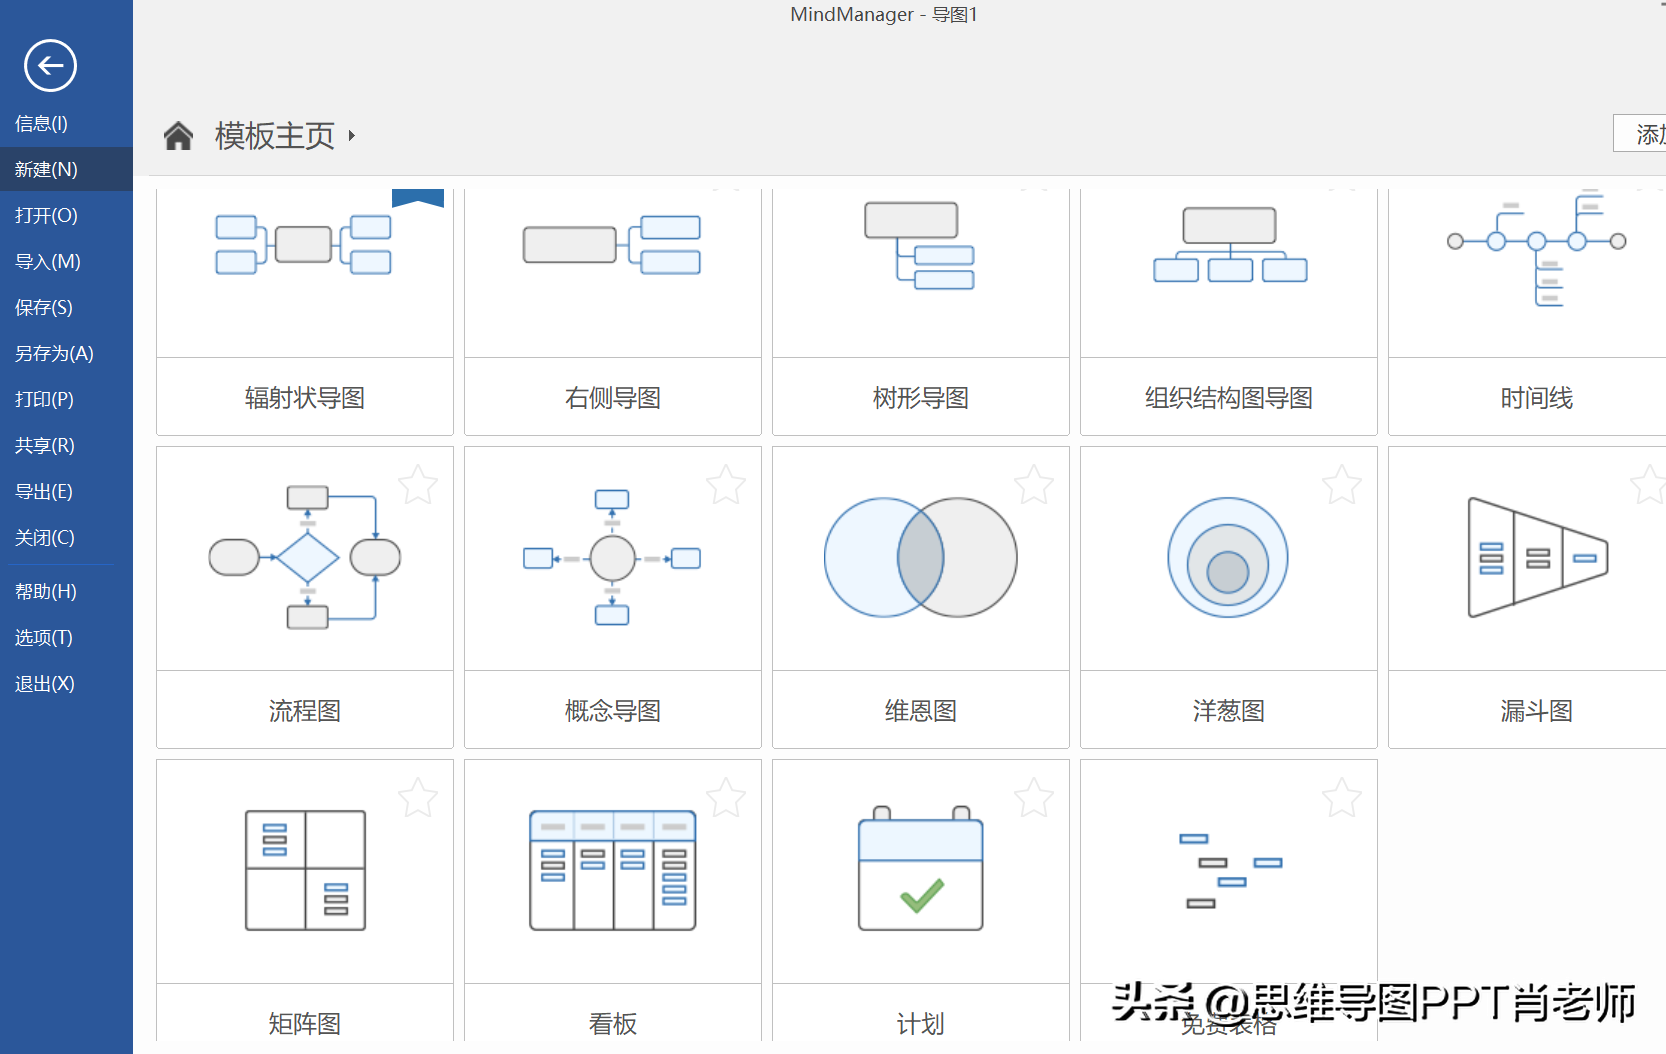The image size is (1666, 1054).
Task: Click 保存(S) in the sidebar
Action: (66, 308)
